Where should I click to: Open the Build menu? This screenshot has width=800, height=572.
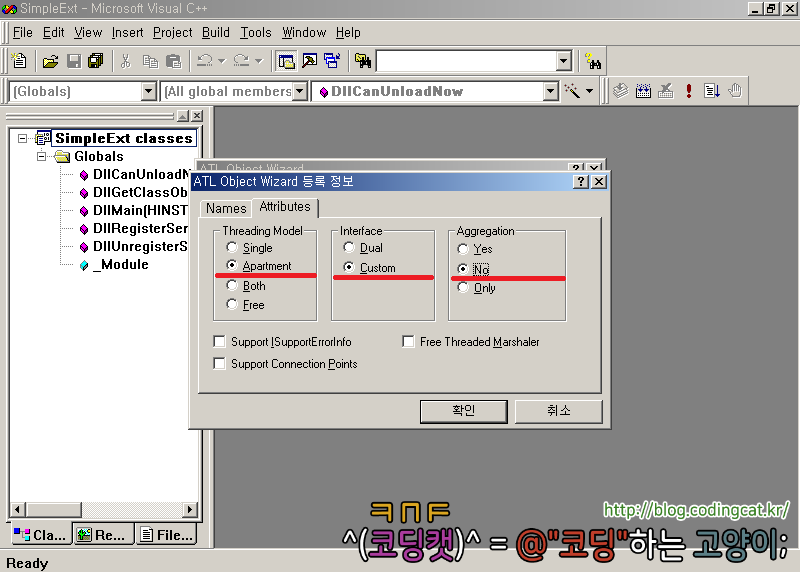pos(216,33)
